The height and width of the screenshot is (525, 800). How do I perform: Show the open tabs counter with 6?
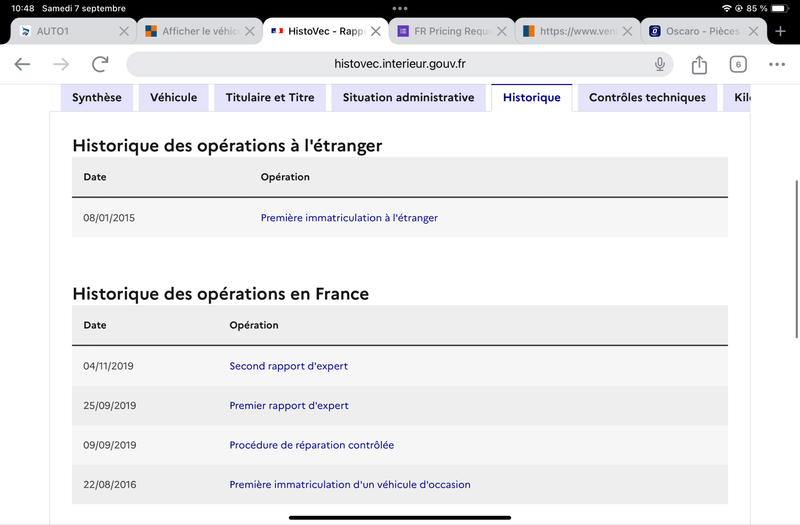point(738,64)
